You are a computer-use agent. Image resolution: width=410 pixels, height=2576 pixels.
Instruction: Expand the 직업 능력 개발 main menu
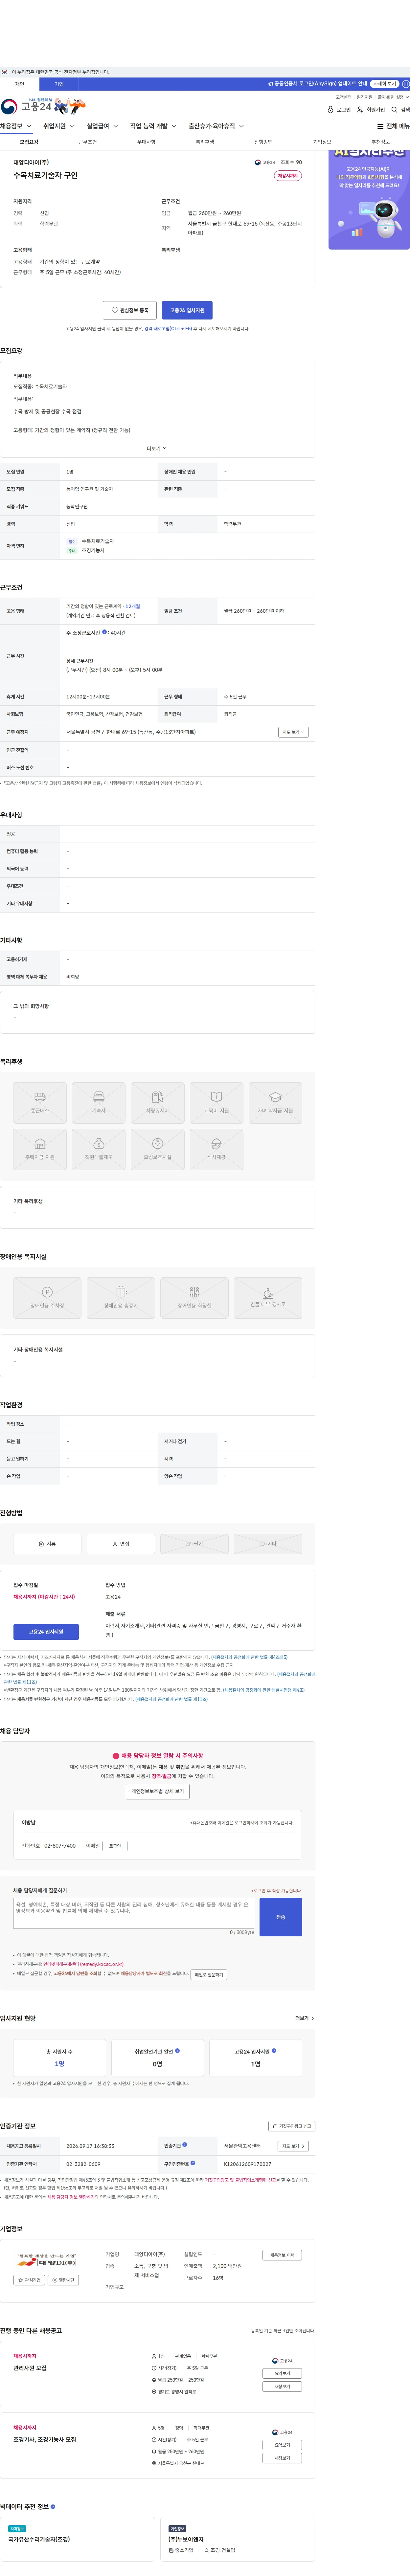click(153, 126)
